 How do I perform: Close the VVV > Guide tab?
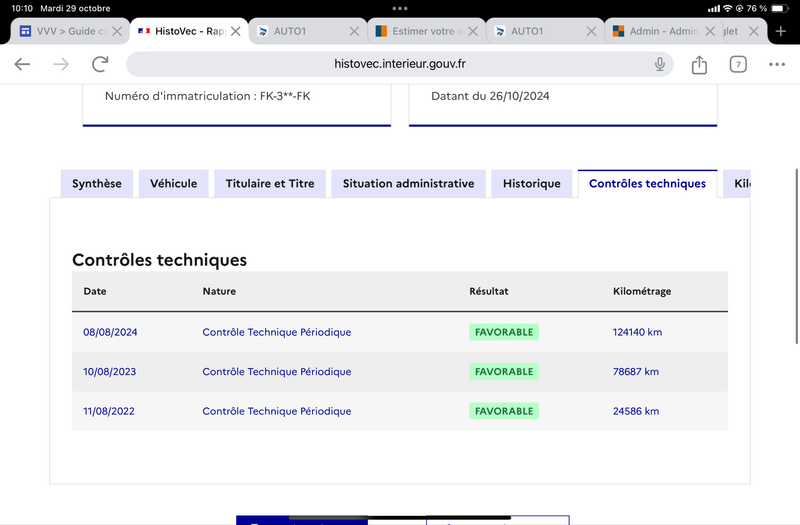117,31
